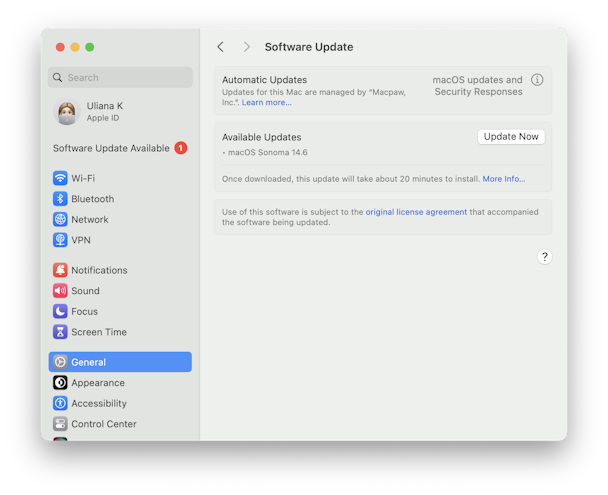The width and height of the screenshot is (608, 495).
Task: Go back with left chevron
Action: (x=221, y=47)
